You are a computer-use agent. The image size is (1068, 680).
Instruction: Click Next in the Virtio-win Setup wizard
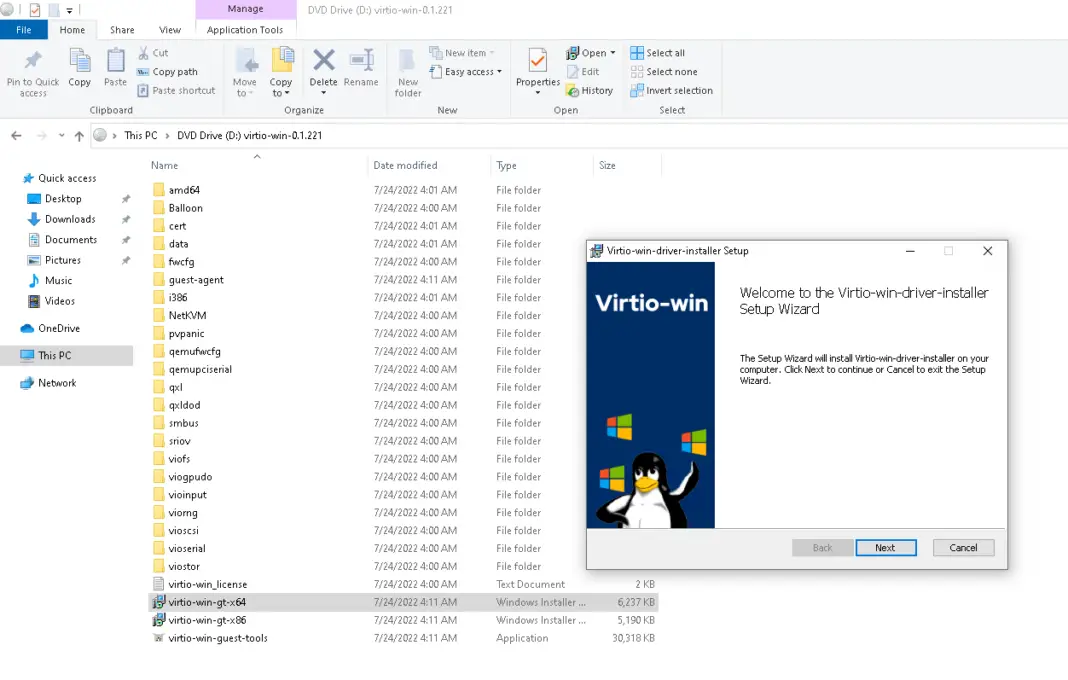click(x=886, y=547)
